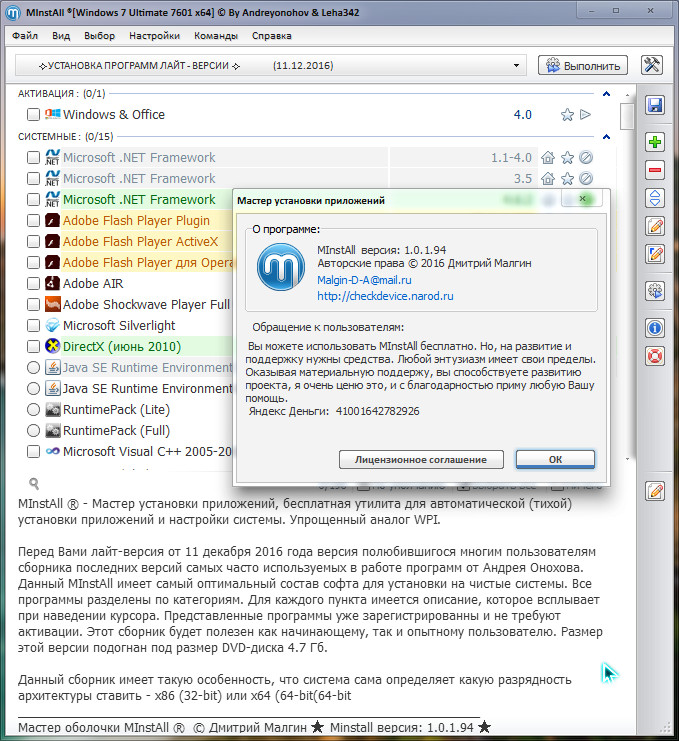Collapse the АКТИВАЦИЯ section chevron
The image size is (679, 741).
[606, 94]
